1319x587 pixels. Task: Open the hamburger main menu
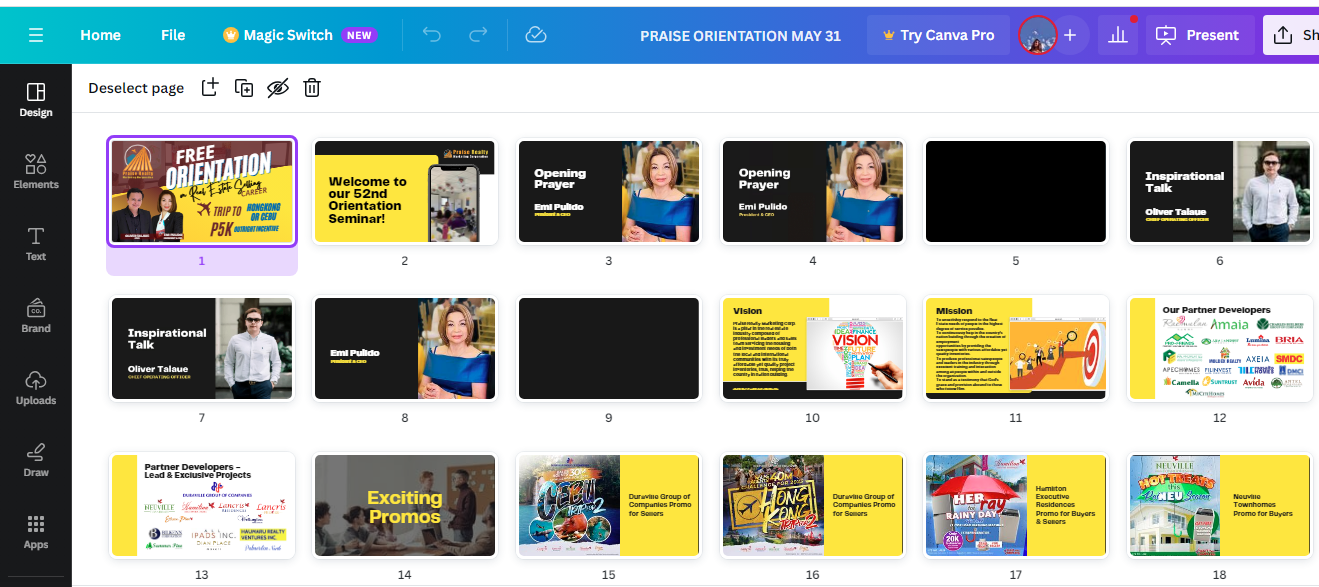[x=36, y=35]
